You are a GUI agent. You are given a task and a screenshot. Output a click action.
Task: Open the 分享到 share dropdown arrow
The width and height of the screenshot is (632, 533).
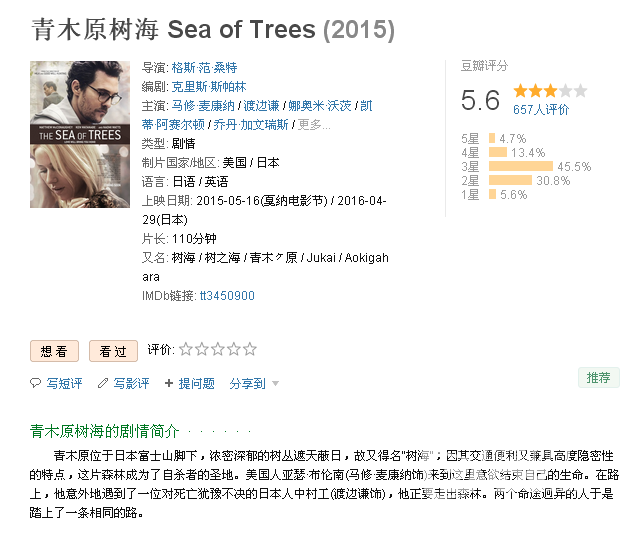[x=275, y=383]
